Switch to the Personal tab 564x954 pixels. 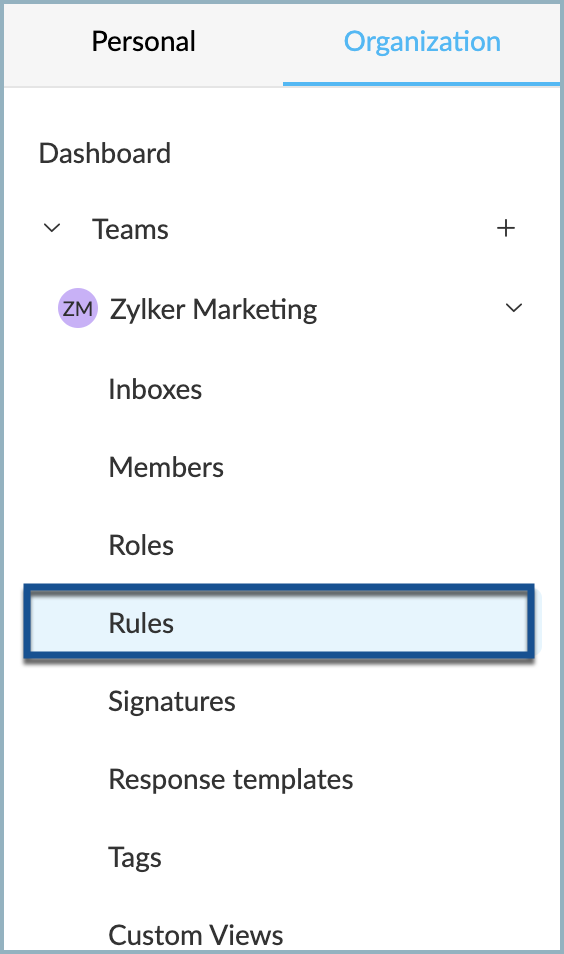pos(144,42)
